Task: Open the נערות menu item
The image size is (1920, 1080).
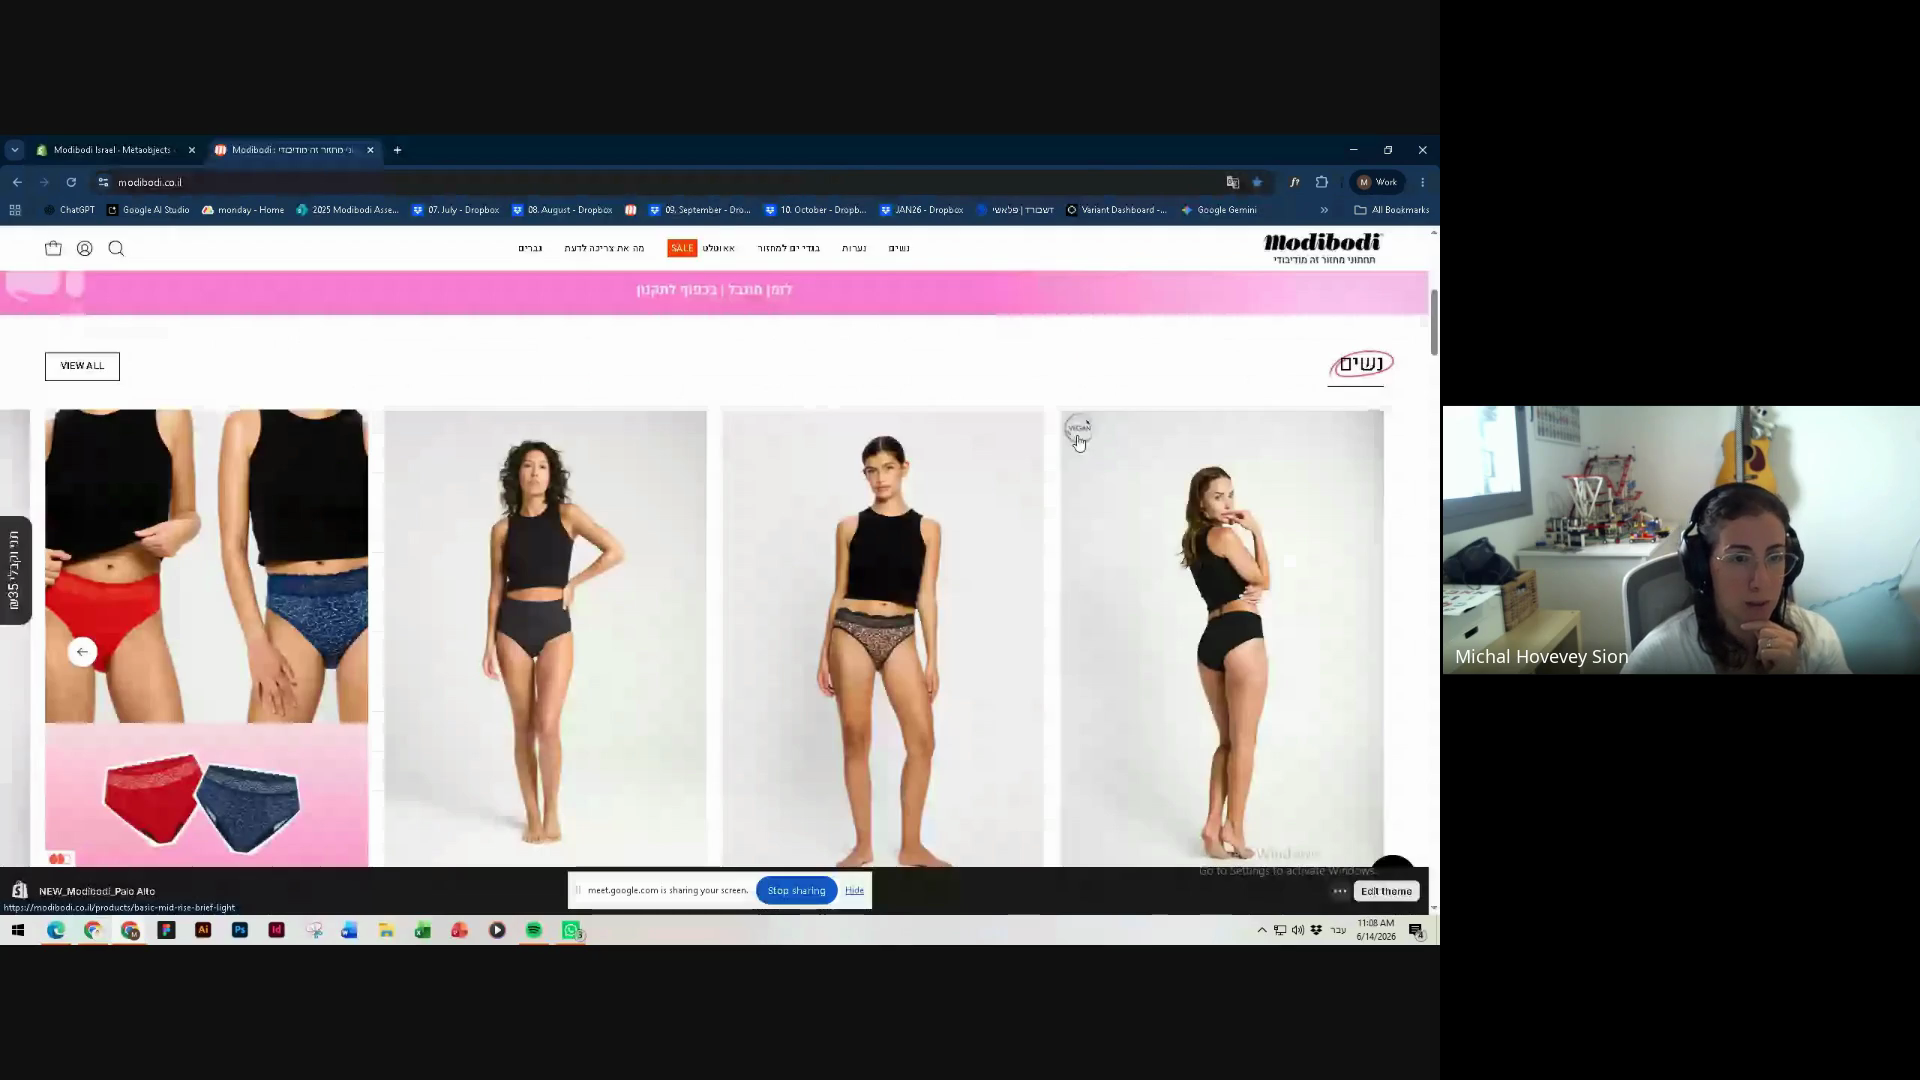Action: pos(854,248)
